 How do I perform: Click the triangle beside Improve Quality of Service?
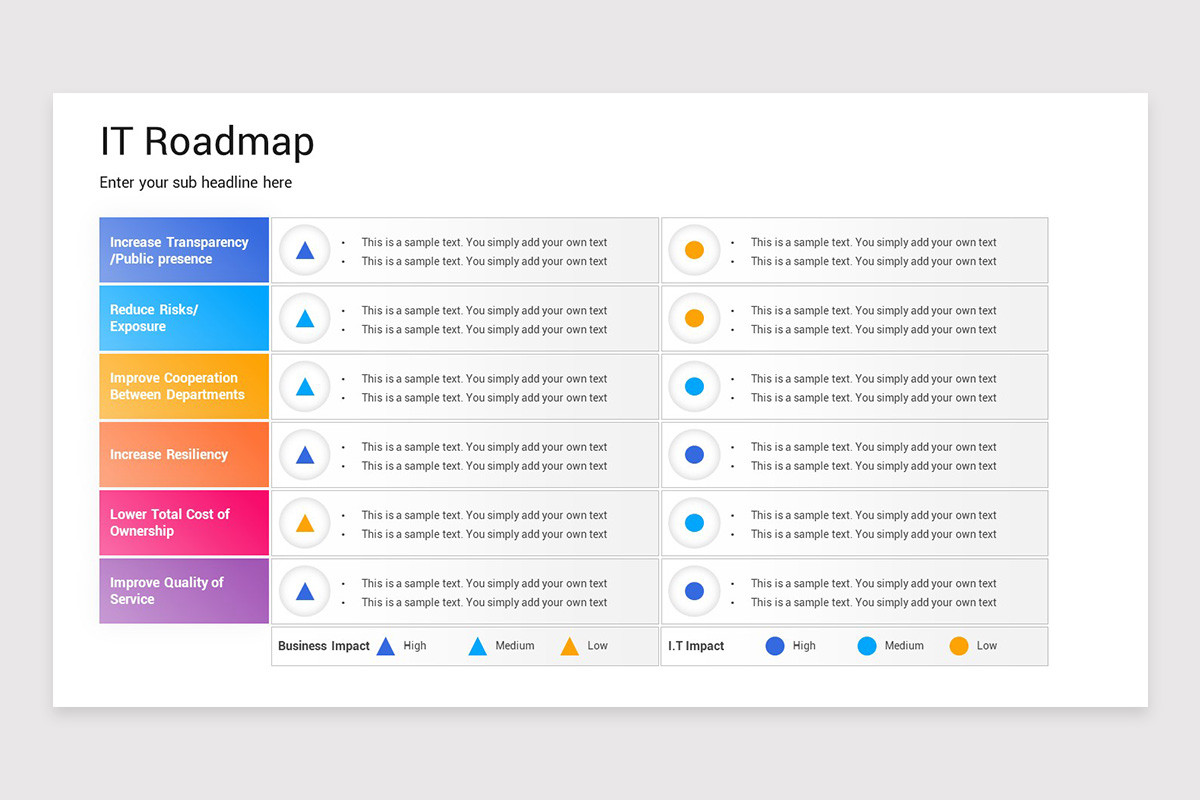pos(305,591)
